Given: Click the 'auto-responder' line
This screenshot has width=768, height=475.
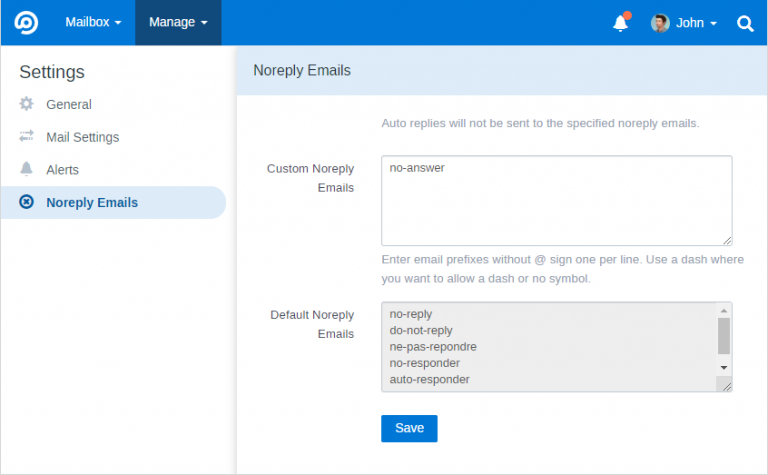Looking at the screenshot, I should tap(430, 380).
